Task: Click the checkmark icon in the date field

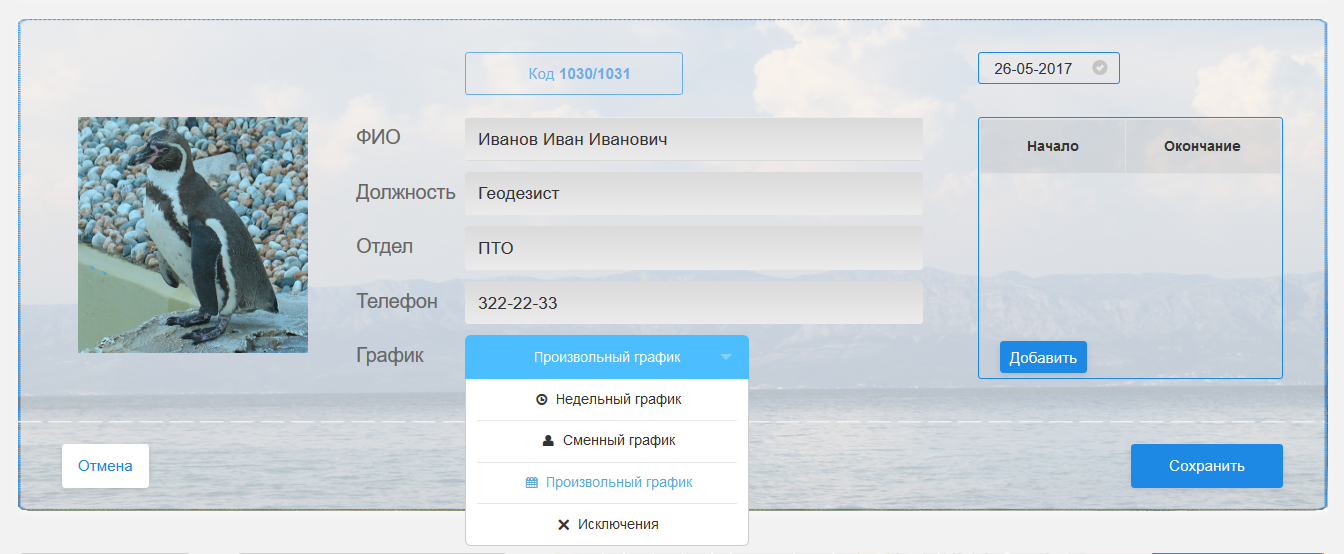Action: tap(1100, 68)
